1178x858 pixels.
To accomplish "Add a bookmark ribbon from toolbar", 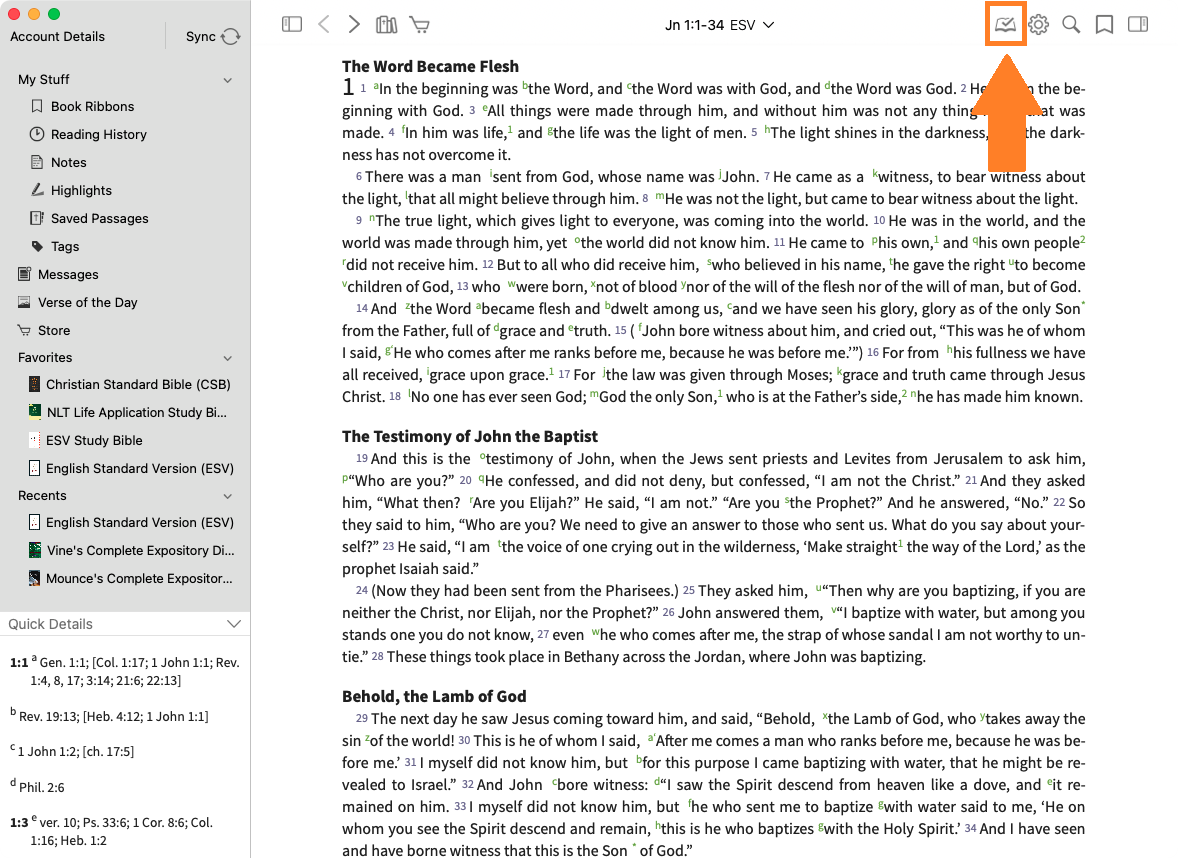I will pos(1104,25).
